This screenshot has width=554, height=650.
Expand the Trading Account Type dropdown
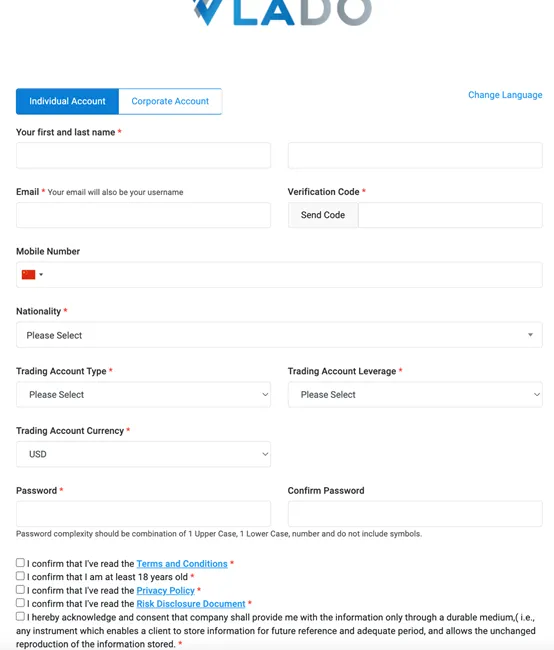point(143,394)
